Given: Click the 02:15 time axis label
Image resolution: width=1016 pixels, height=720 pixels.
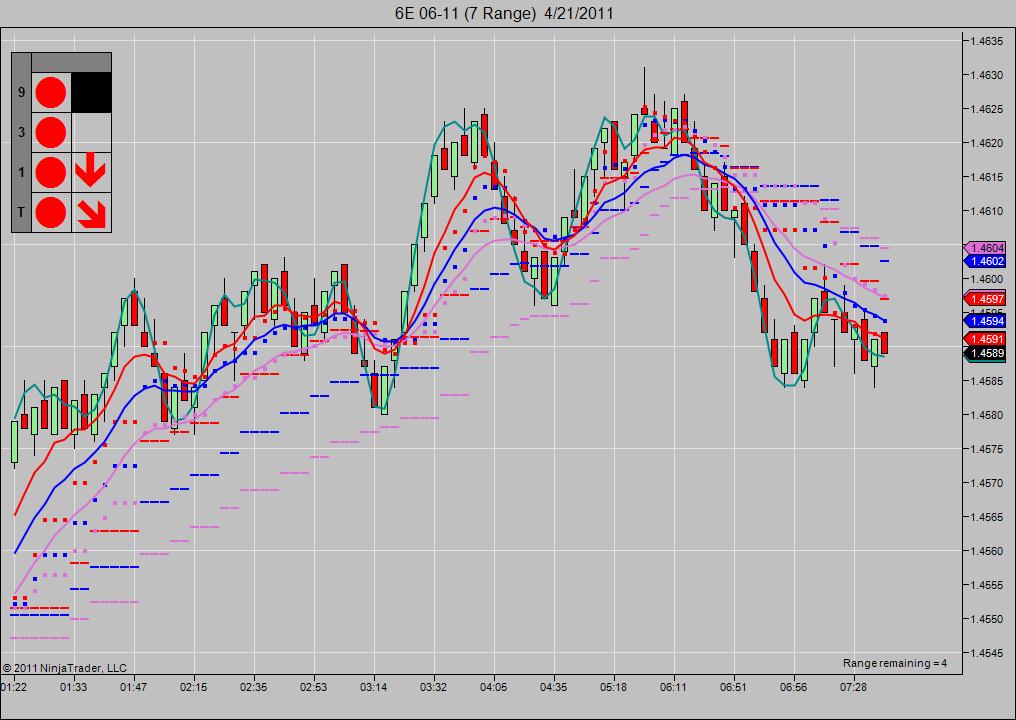Looking at the screenshot, I should 193,686.
